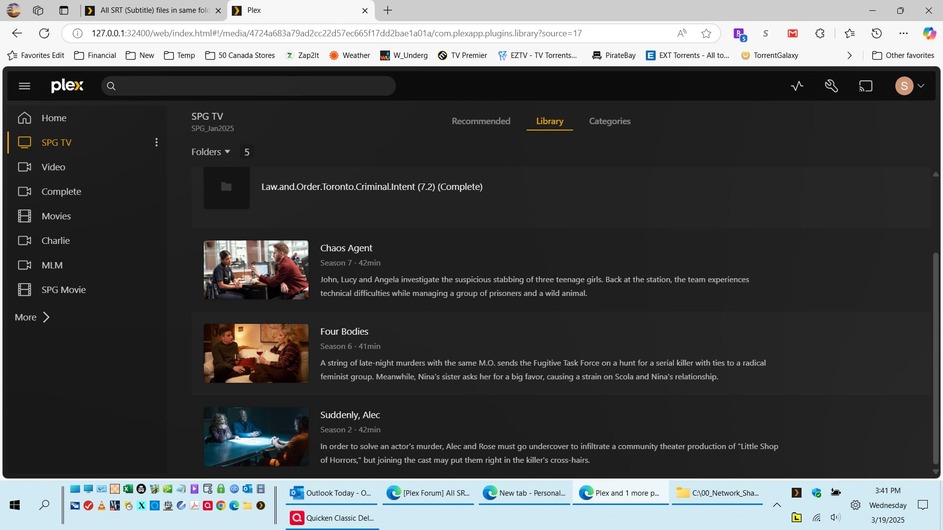Click the Plex logo

point(67,85)
